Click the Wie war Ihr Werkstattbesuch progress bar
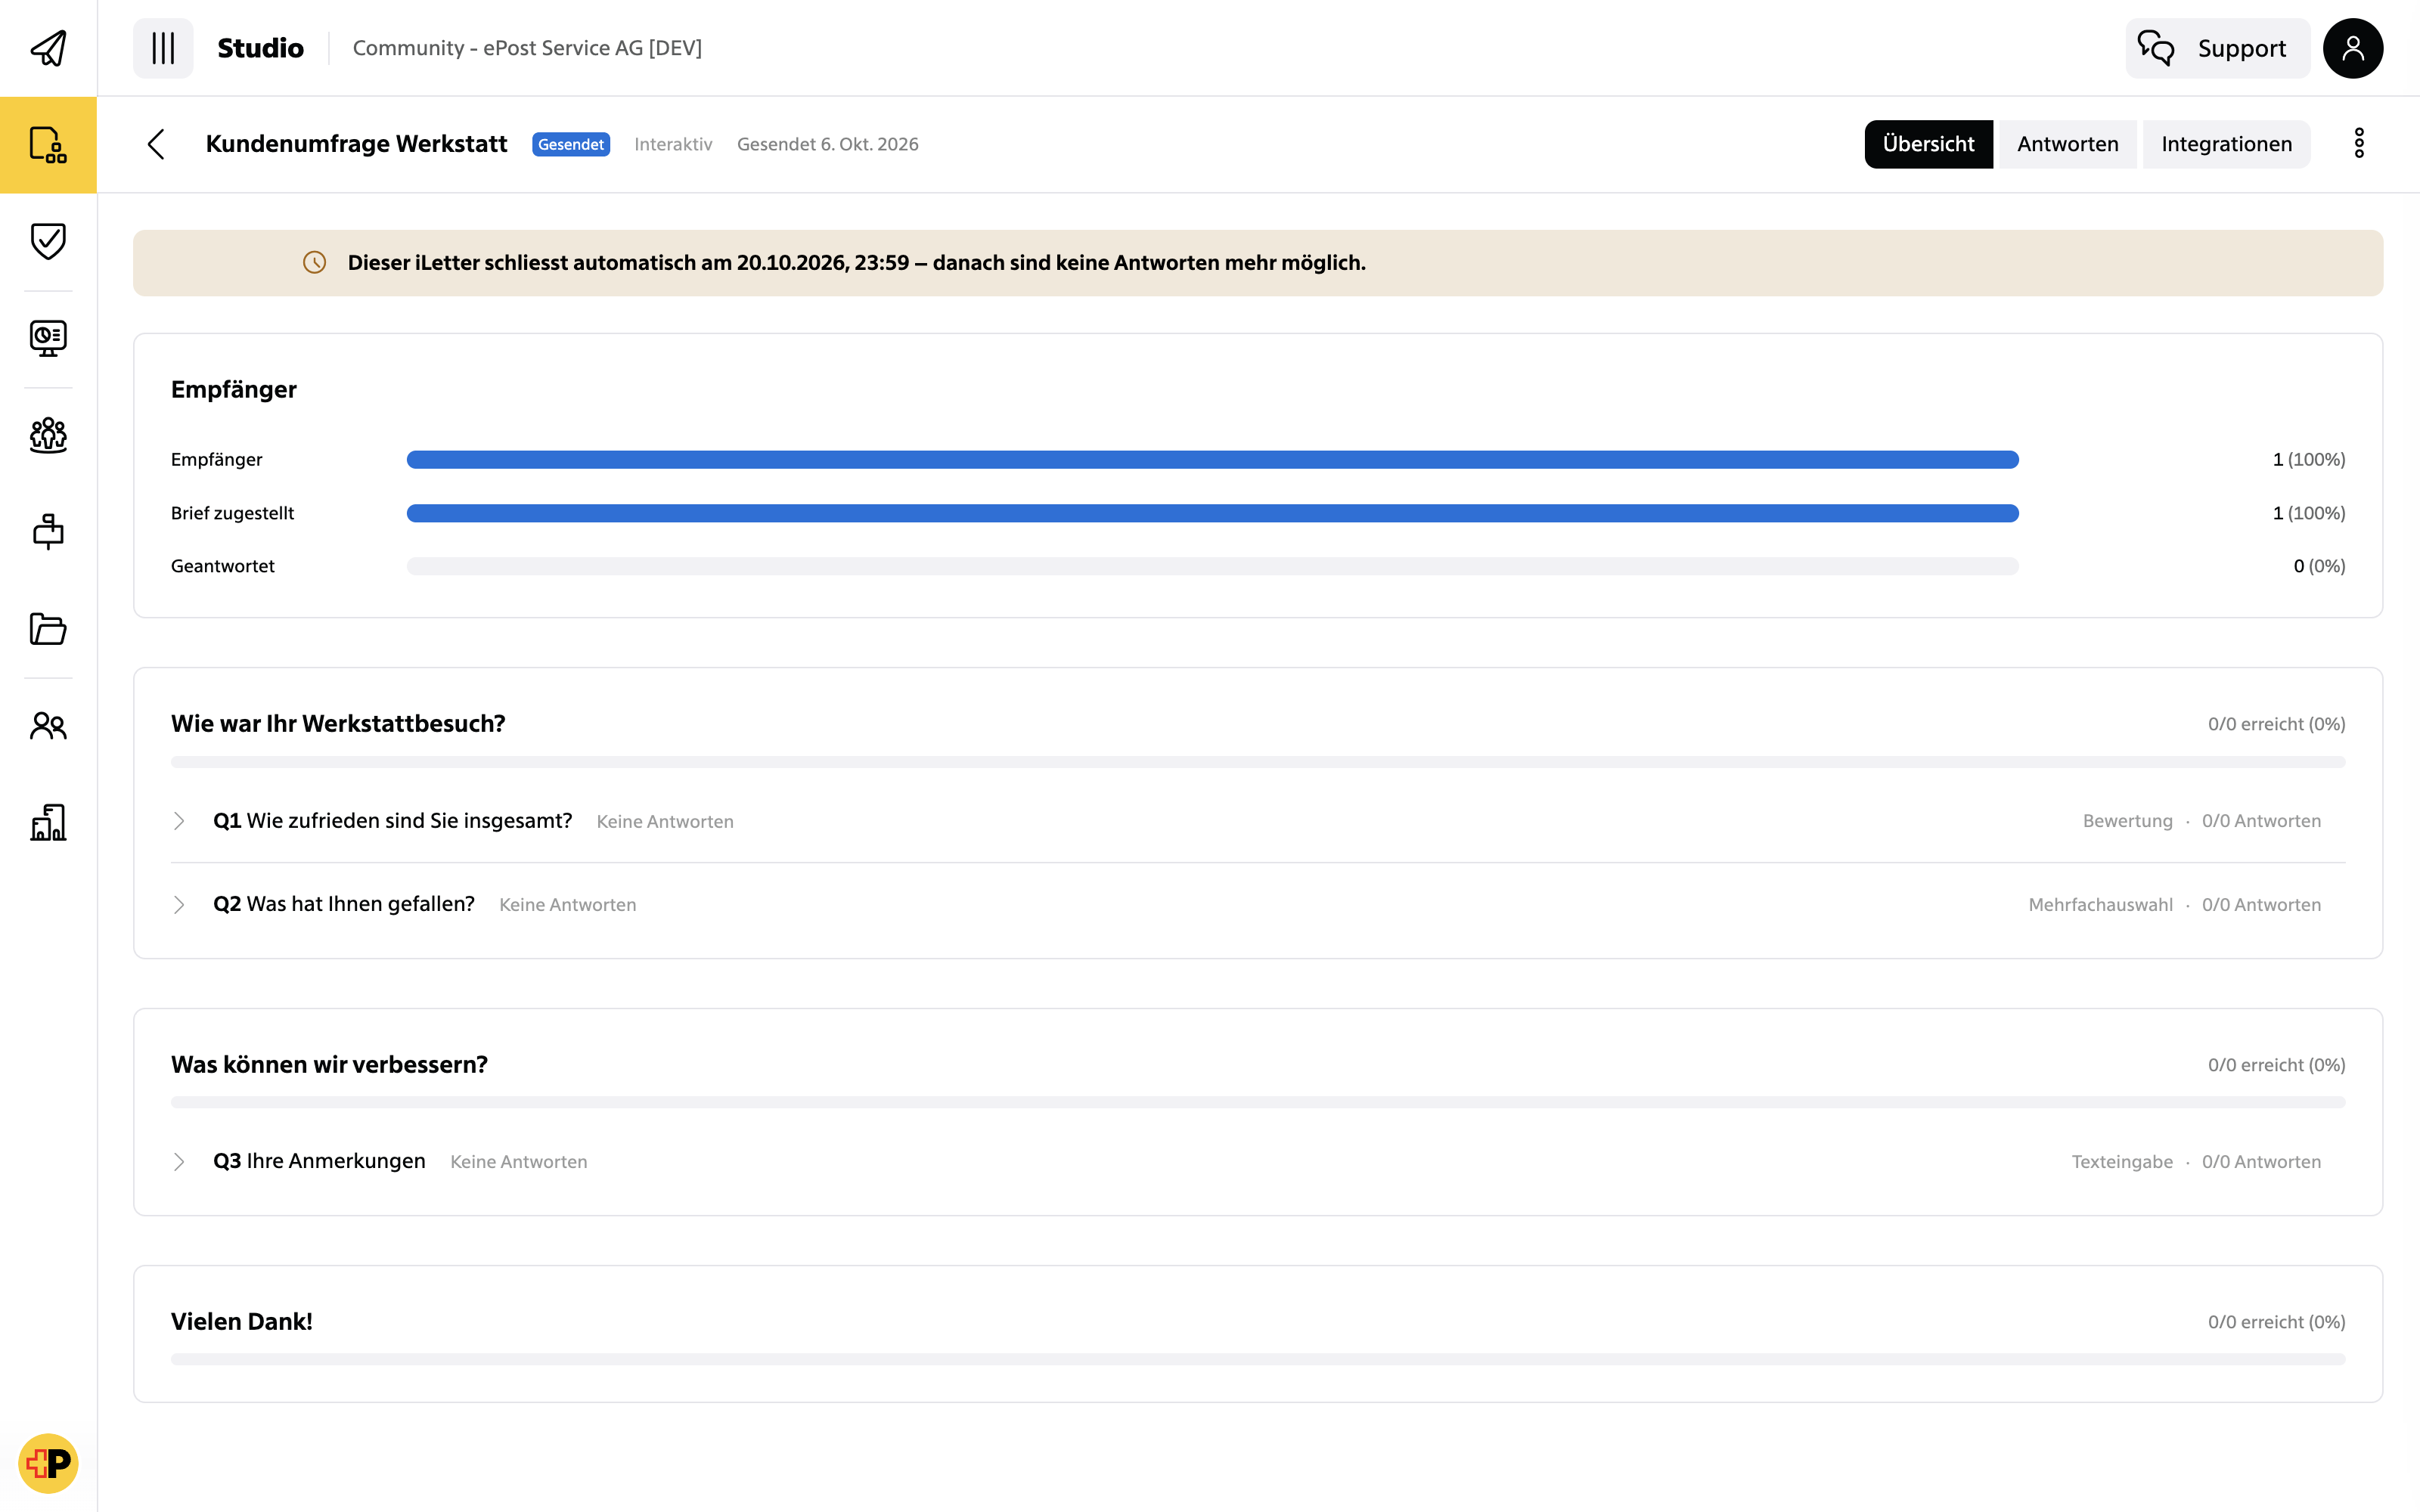 [1258, 762]
